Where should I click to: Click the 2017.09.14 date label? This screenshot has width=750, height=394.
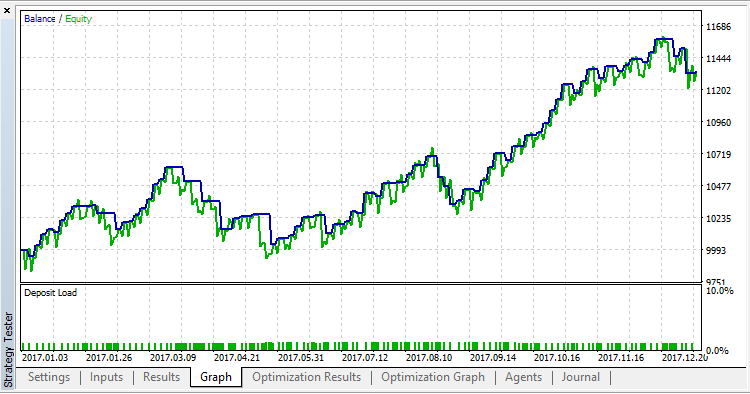click(493, 358)
